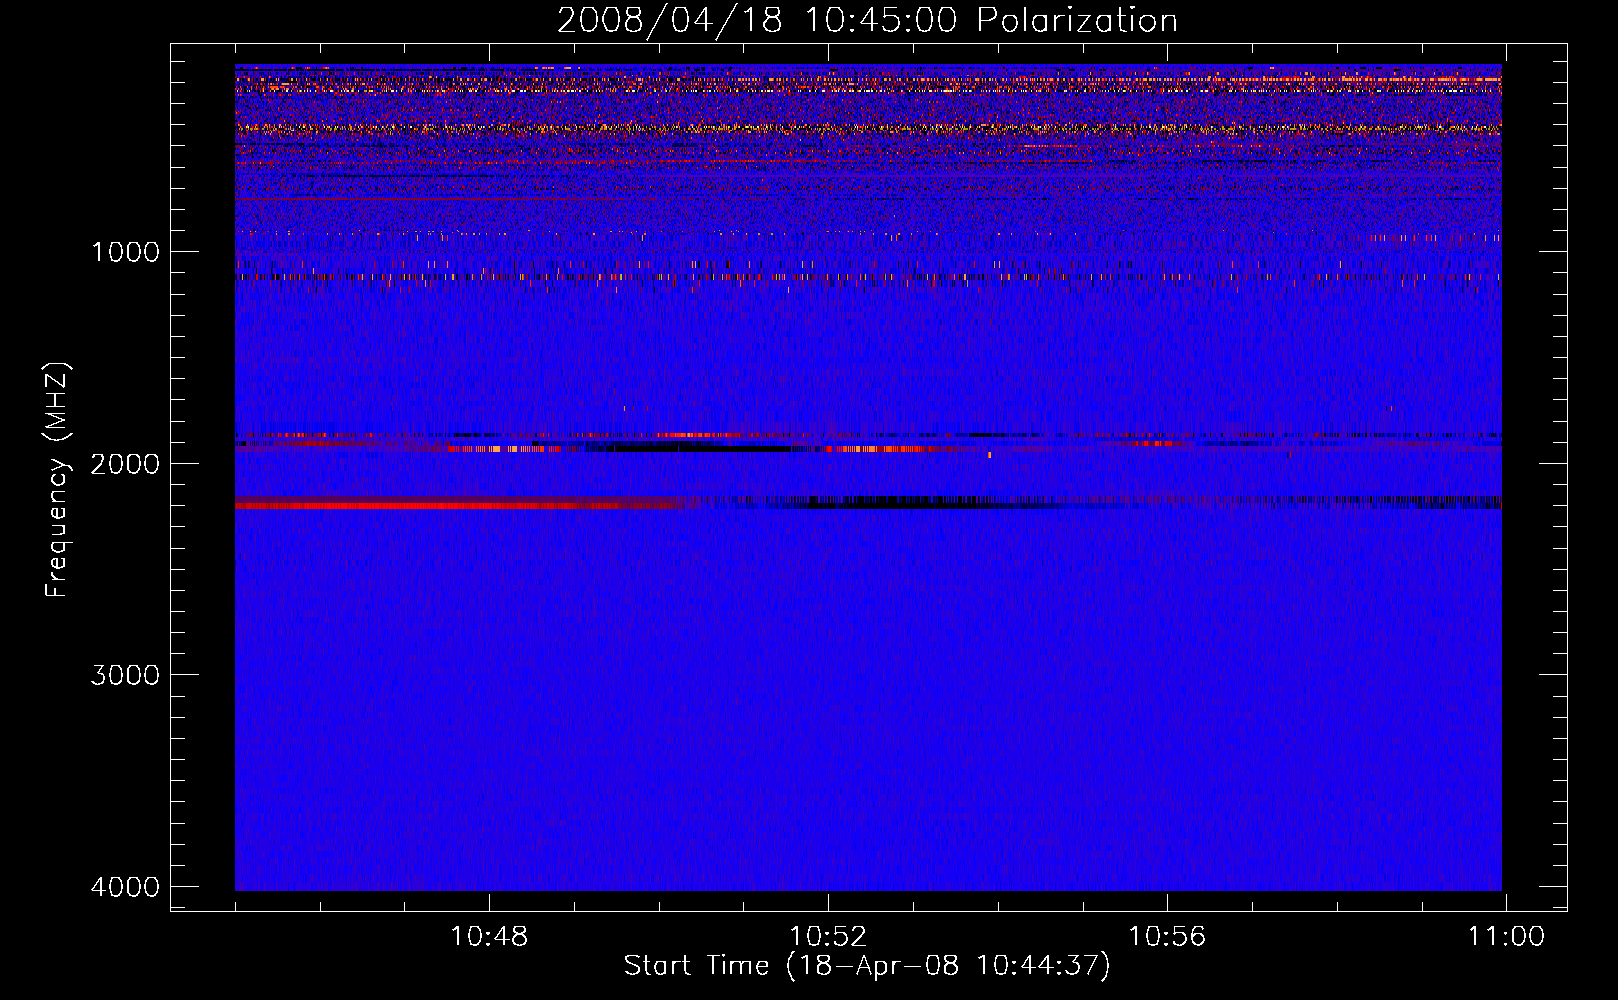The width and height of the screenshot is (1618, 1000).
Task: Select the 3000 frequency tick label
Action: click(x=125, y=675)
